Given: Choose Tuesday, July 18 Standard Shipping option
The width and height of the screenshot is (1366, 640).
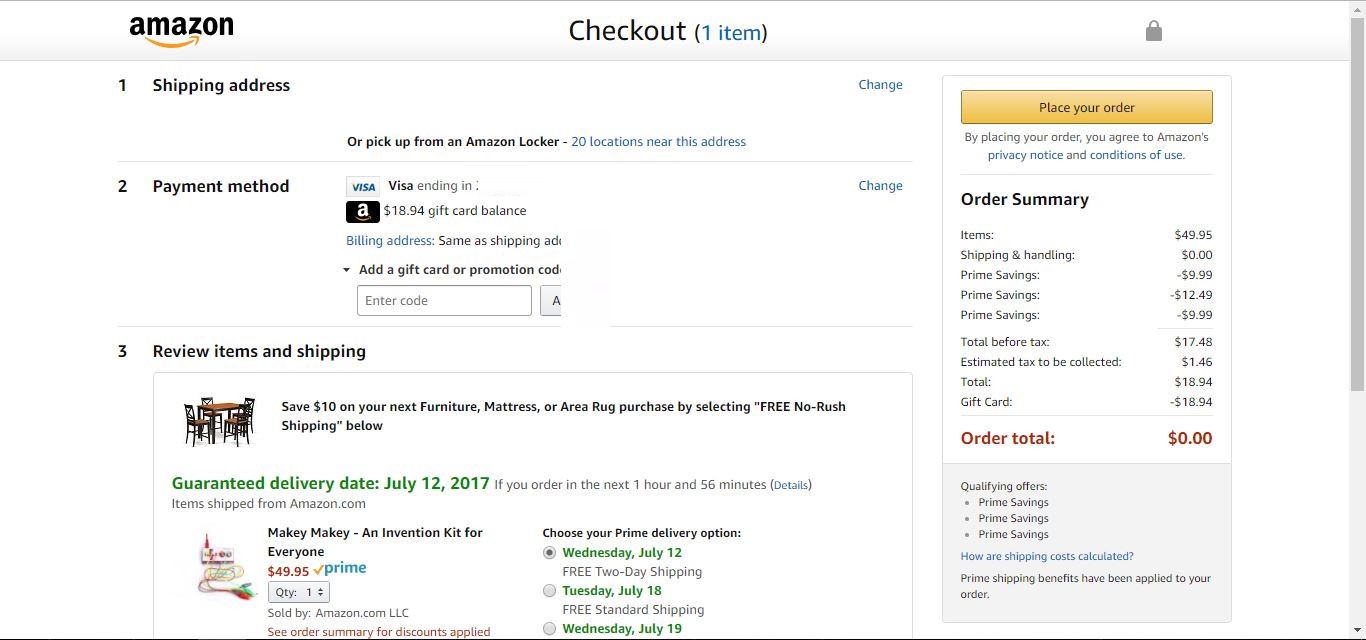Looking at the screenshot, I should point(549,591).
